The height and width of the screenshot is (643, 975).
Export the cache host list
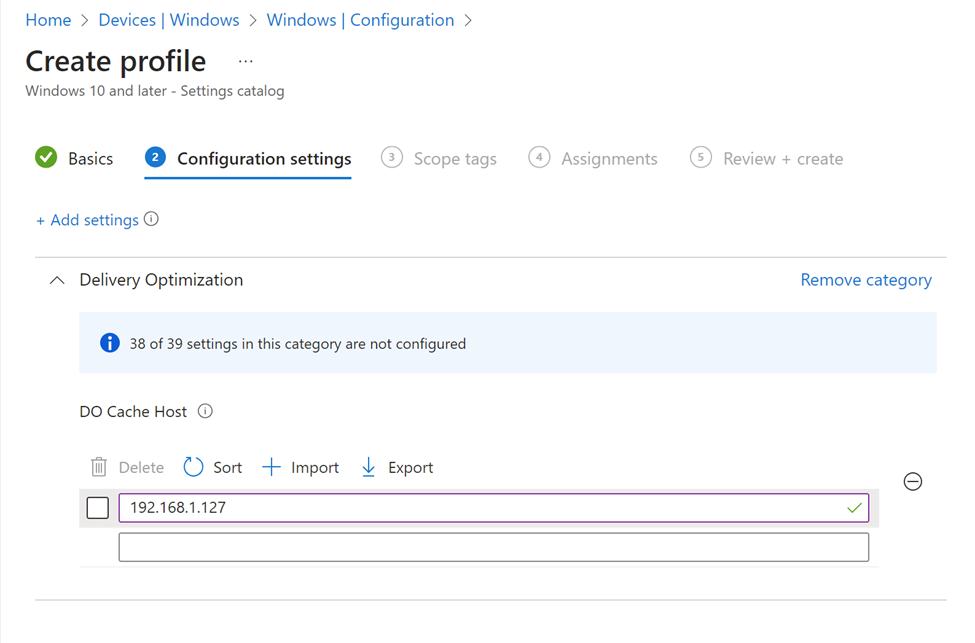396,467
